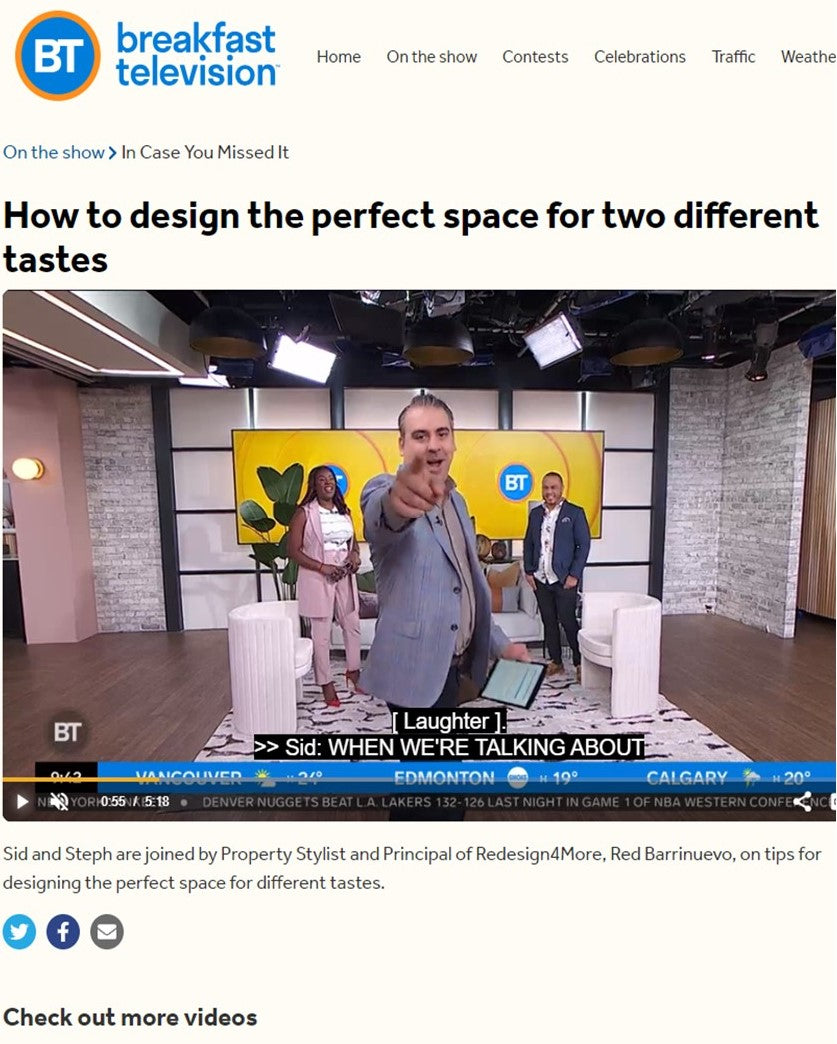This screenshot has height=1044, width=837.
Task: Go to the Contests page
Action: [535, 57]
